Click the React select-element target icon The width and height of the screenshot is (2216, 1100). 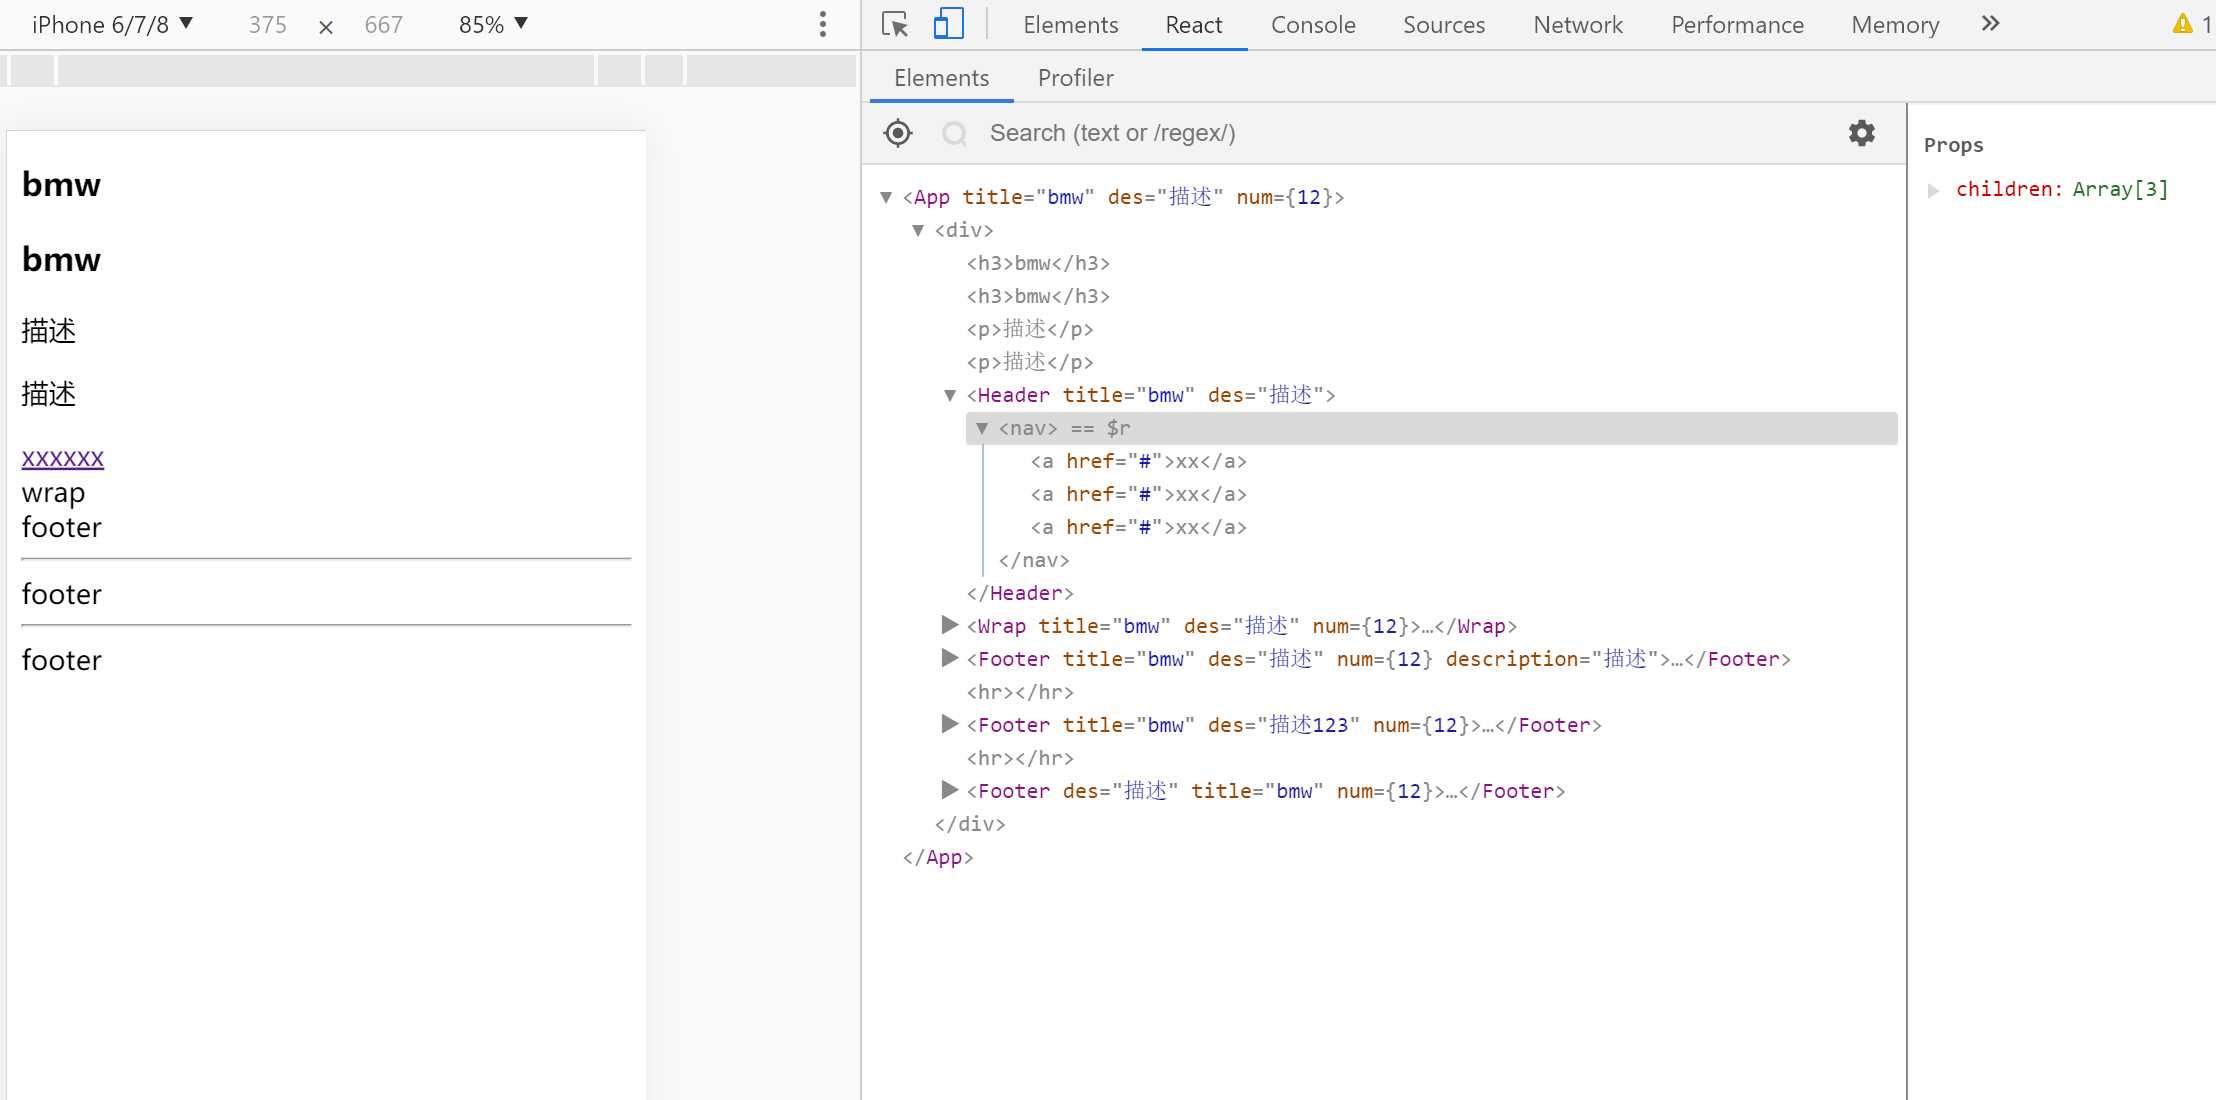(x=898, y=133)
